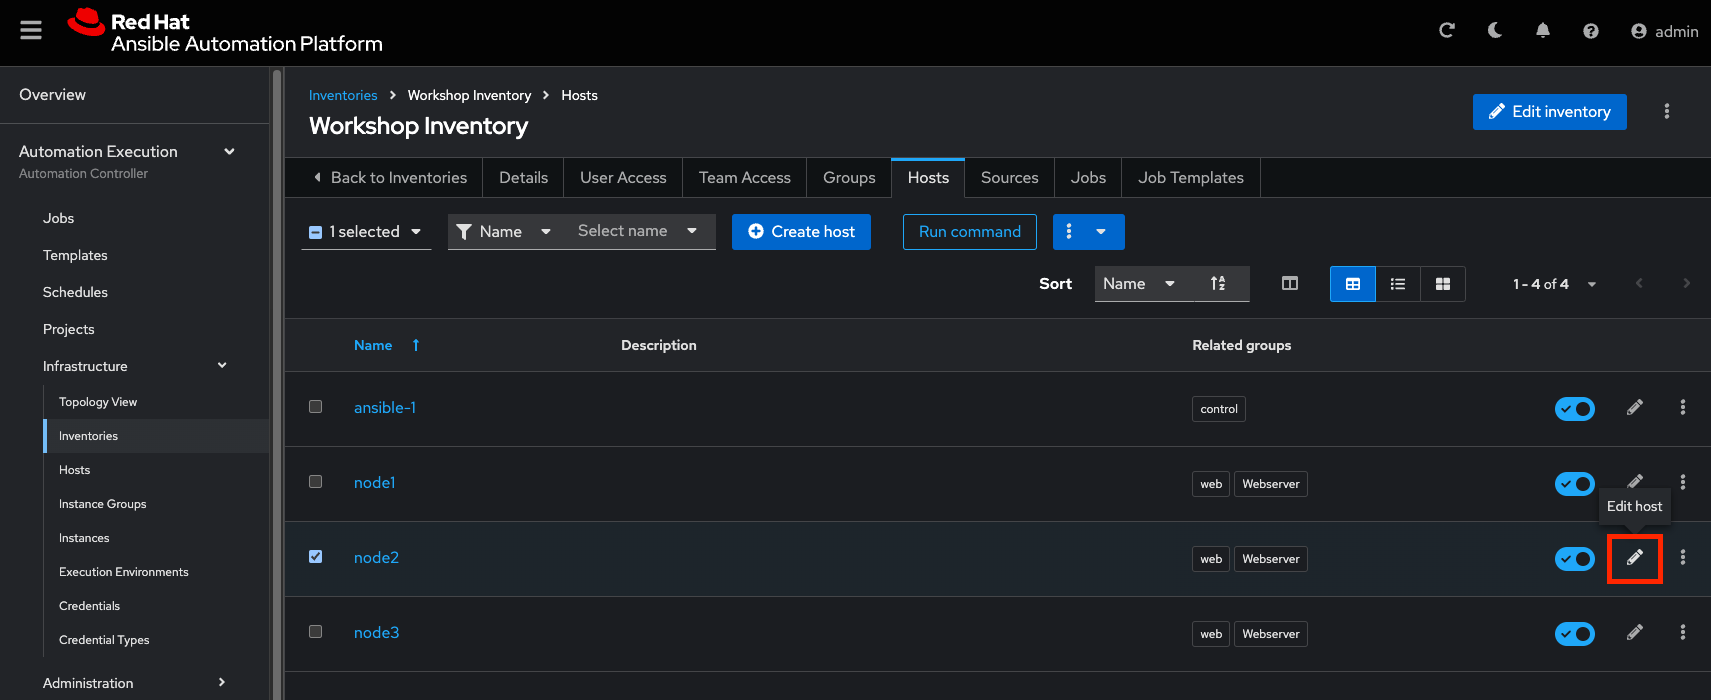Click the hamburger navigation menu icon
Viewport: 1711px width, 700px height.
pyautogui.click(x=31, y=31)
